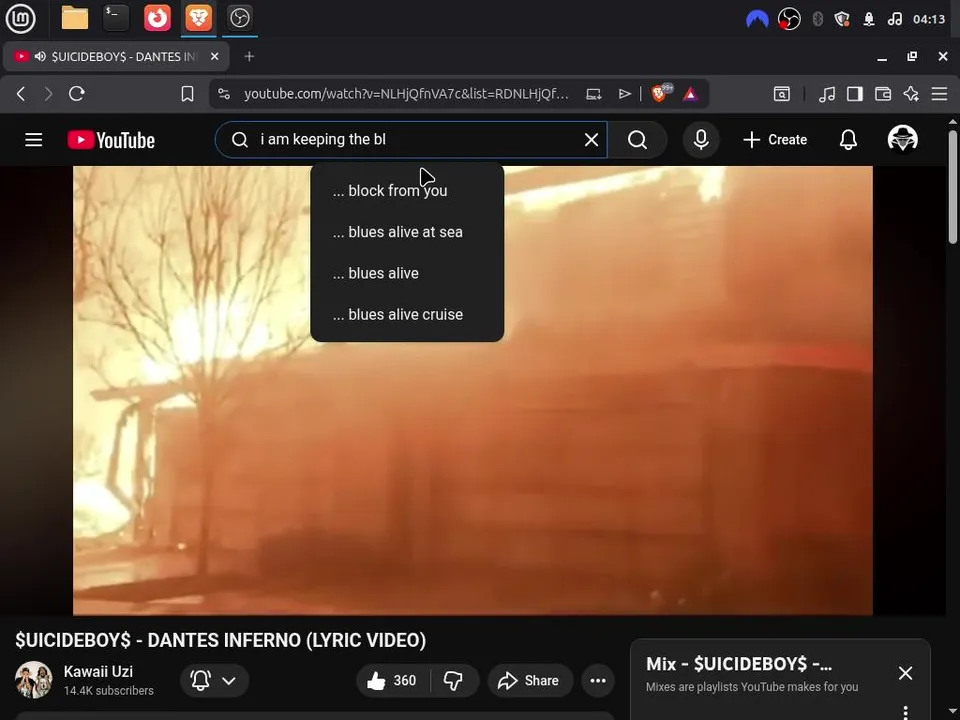960x720 pixels.
Task: Open the tab search icon in browser toolbar
Action: click(x=782, y=94)
